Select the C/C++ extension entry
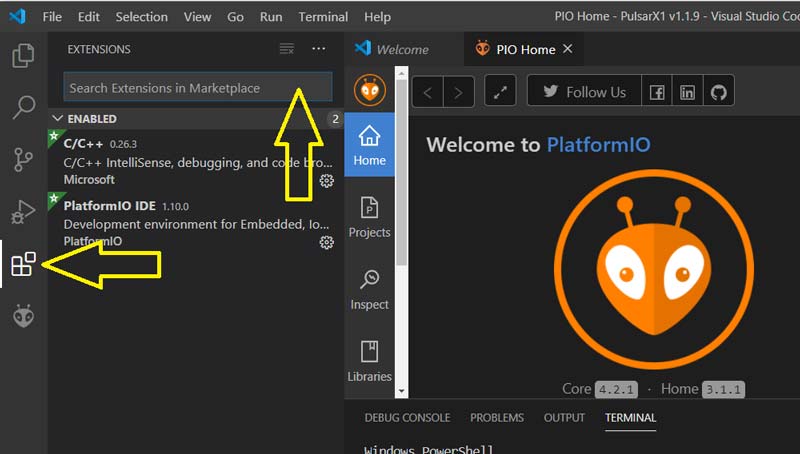 click(x=196, y=160)
